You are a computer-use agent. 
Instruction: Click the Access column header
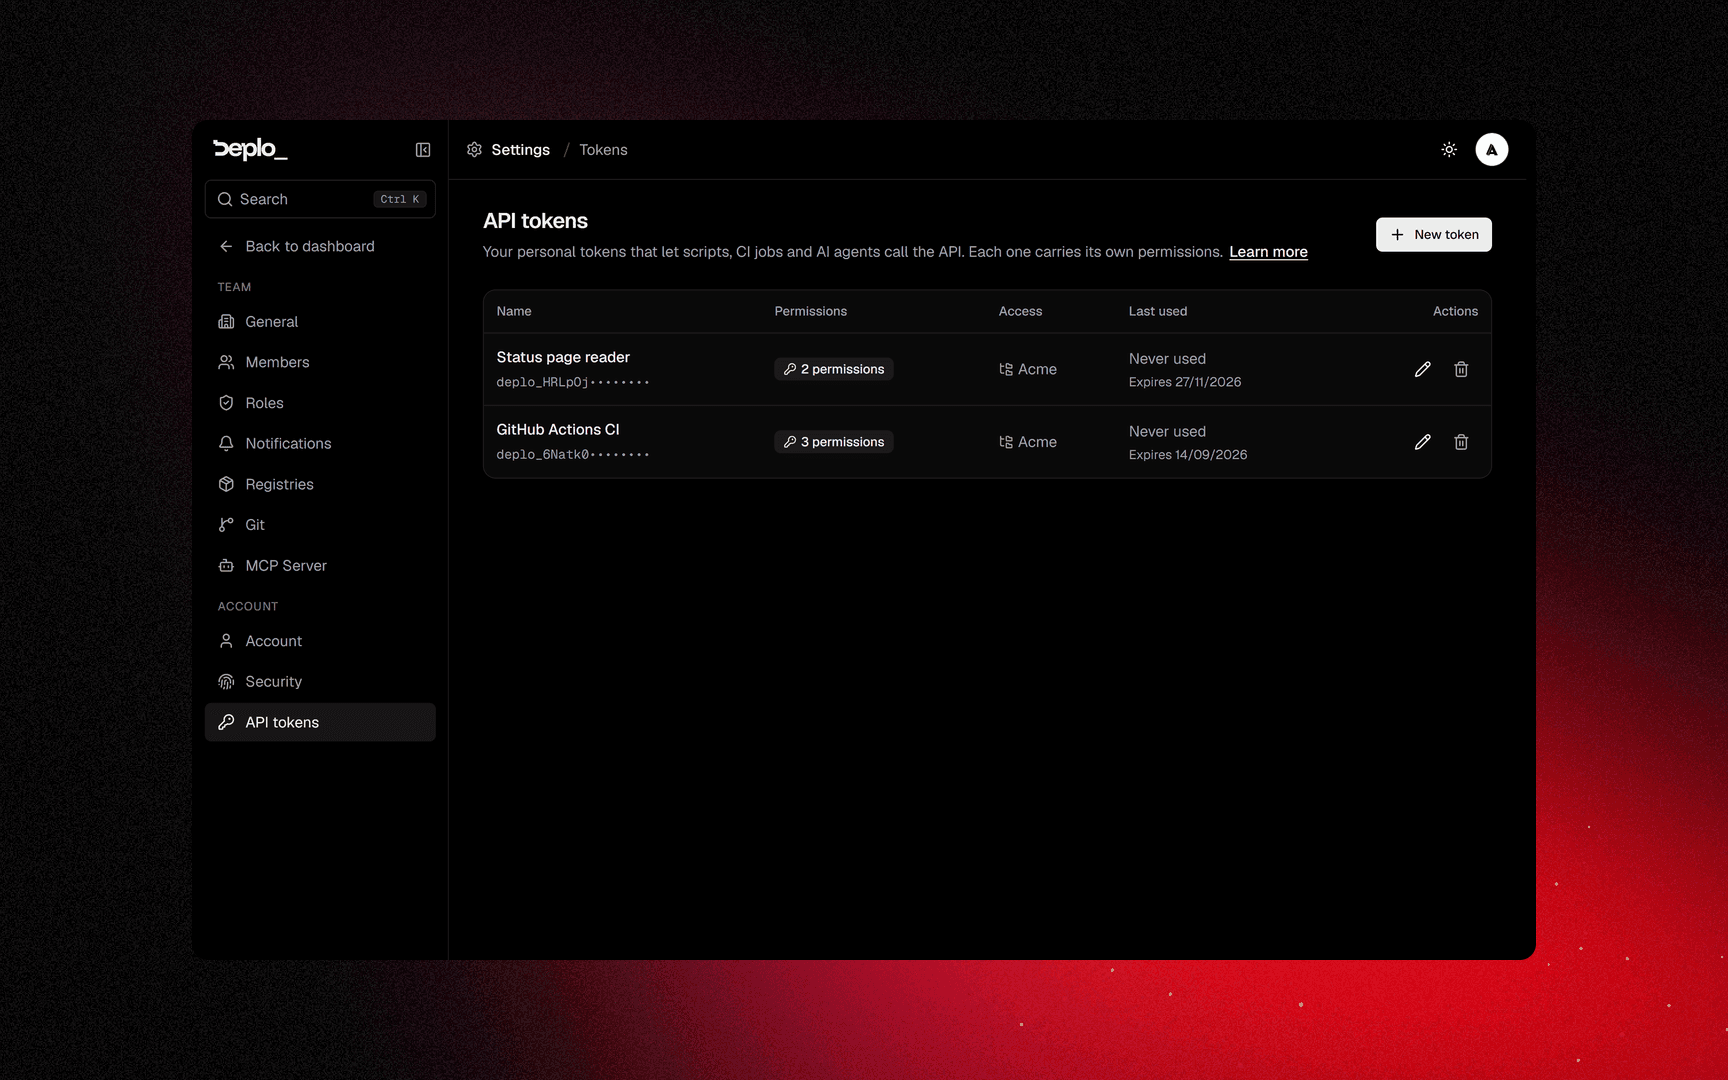click(1020, 311)
